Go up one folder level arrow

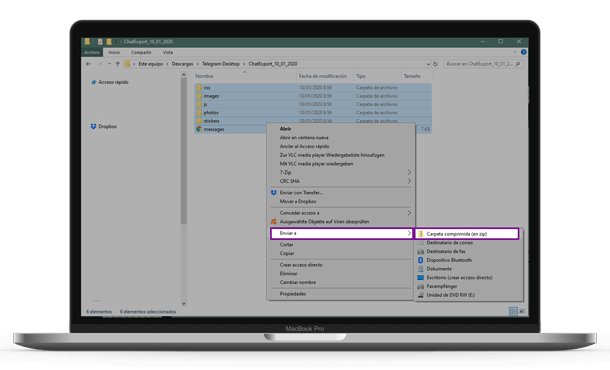(x=117, y=64)
